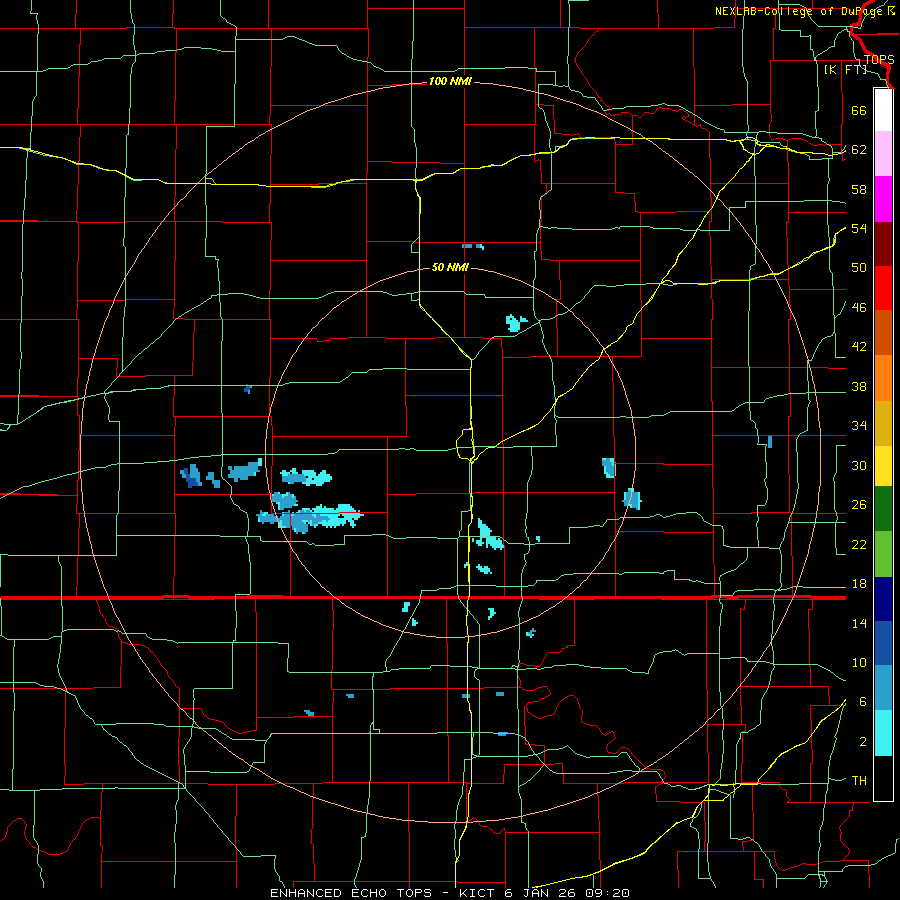The height and width of the screenshot is (900, 900).
Task: Click the light pink swatch beside 62
Action: [883, 153]
